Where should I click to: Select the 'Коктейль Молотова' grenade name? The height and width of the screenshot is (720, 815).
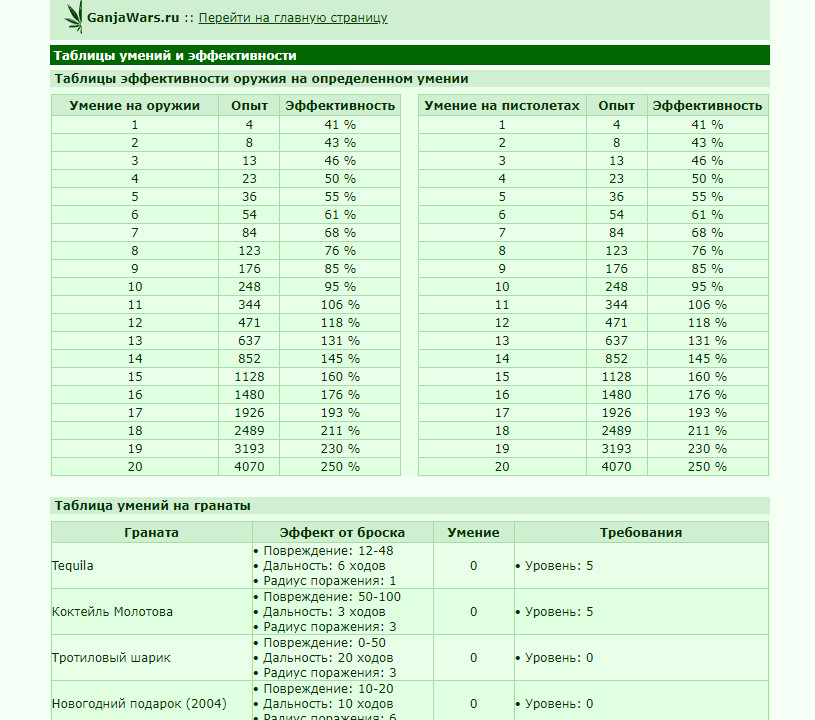112,612
